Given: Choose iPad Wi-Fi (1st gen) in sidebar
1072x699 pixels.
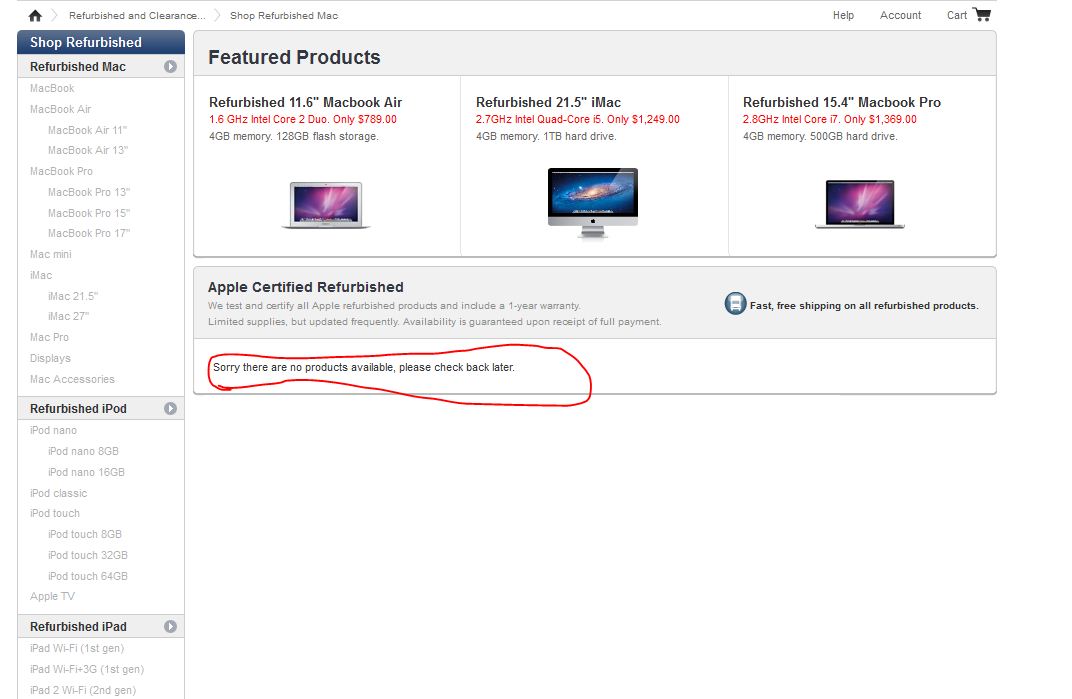Looking at the screenshot, I should click(x=77, y=648).
